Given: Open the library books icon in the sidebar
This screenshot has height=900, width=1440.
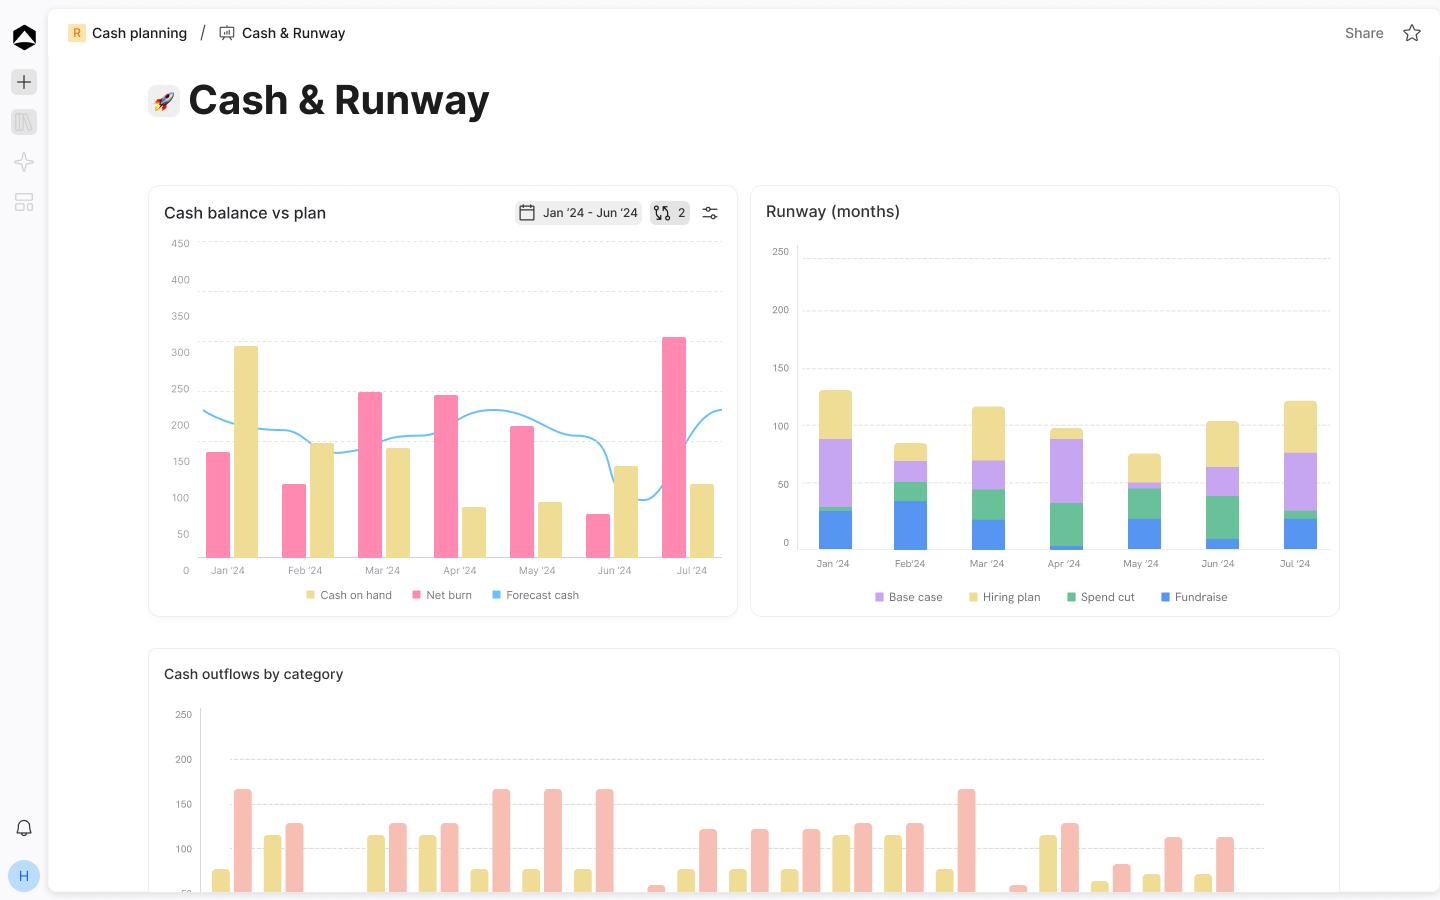Looking at the screenshot, I should pyautogui.click(x=24, y=122).
